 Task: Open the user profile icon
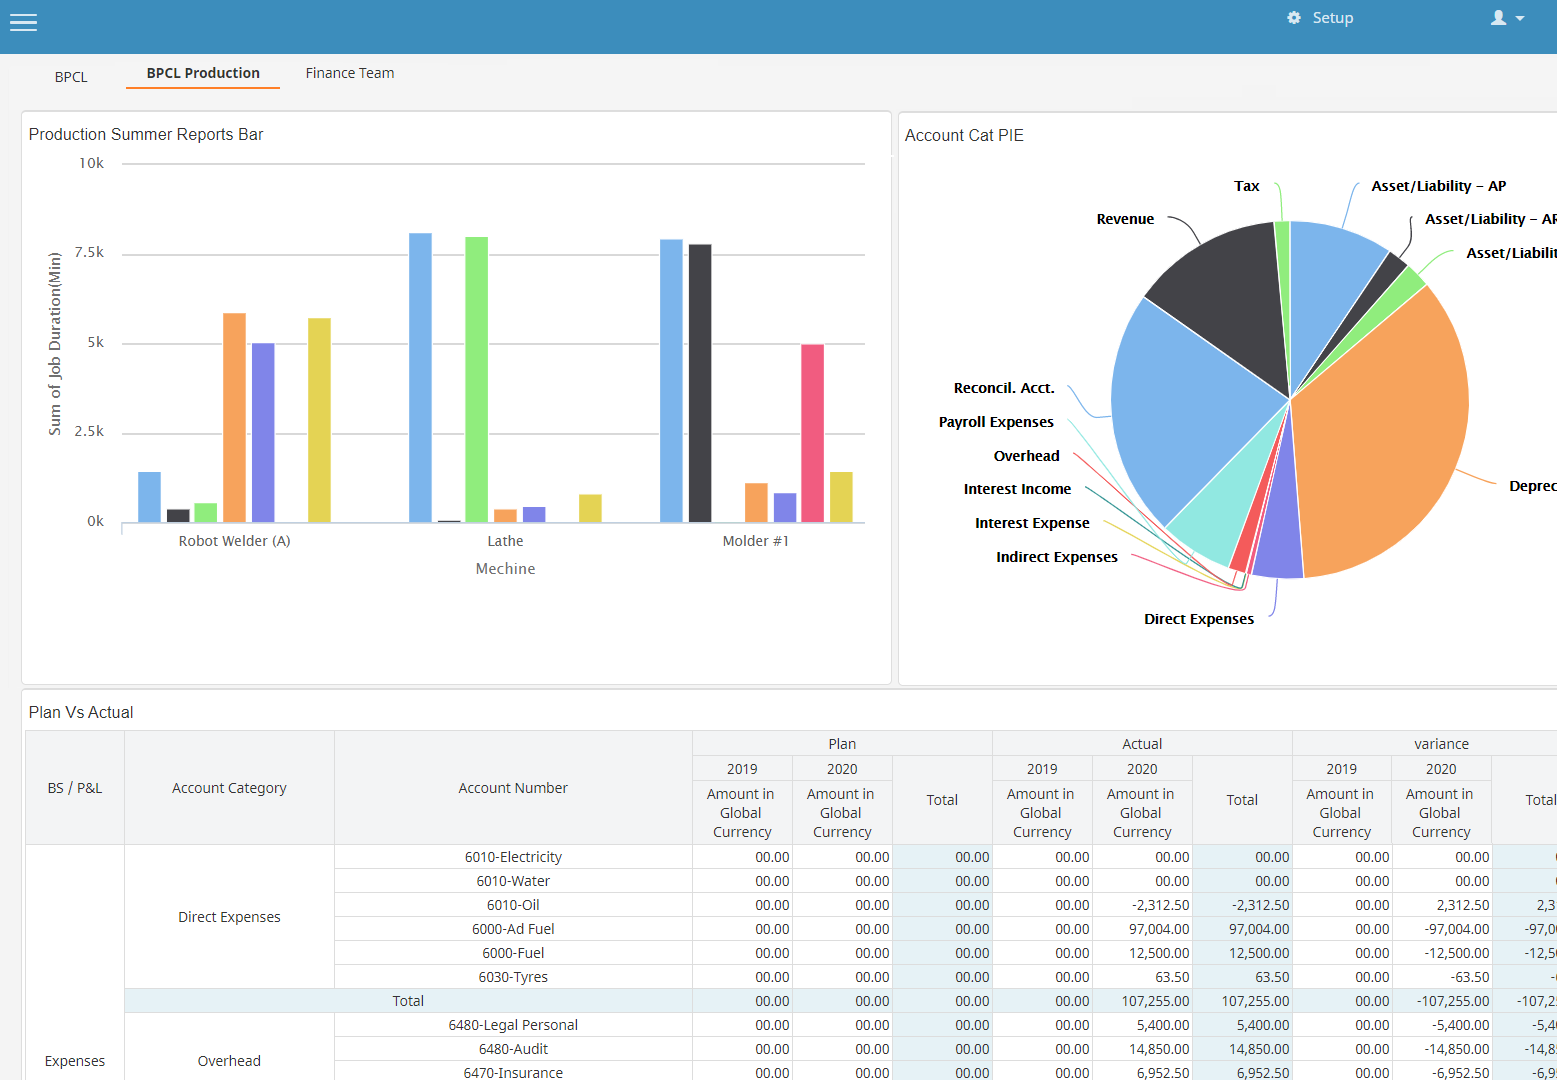[1498, 18]
